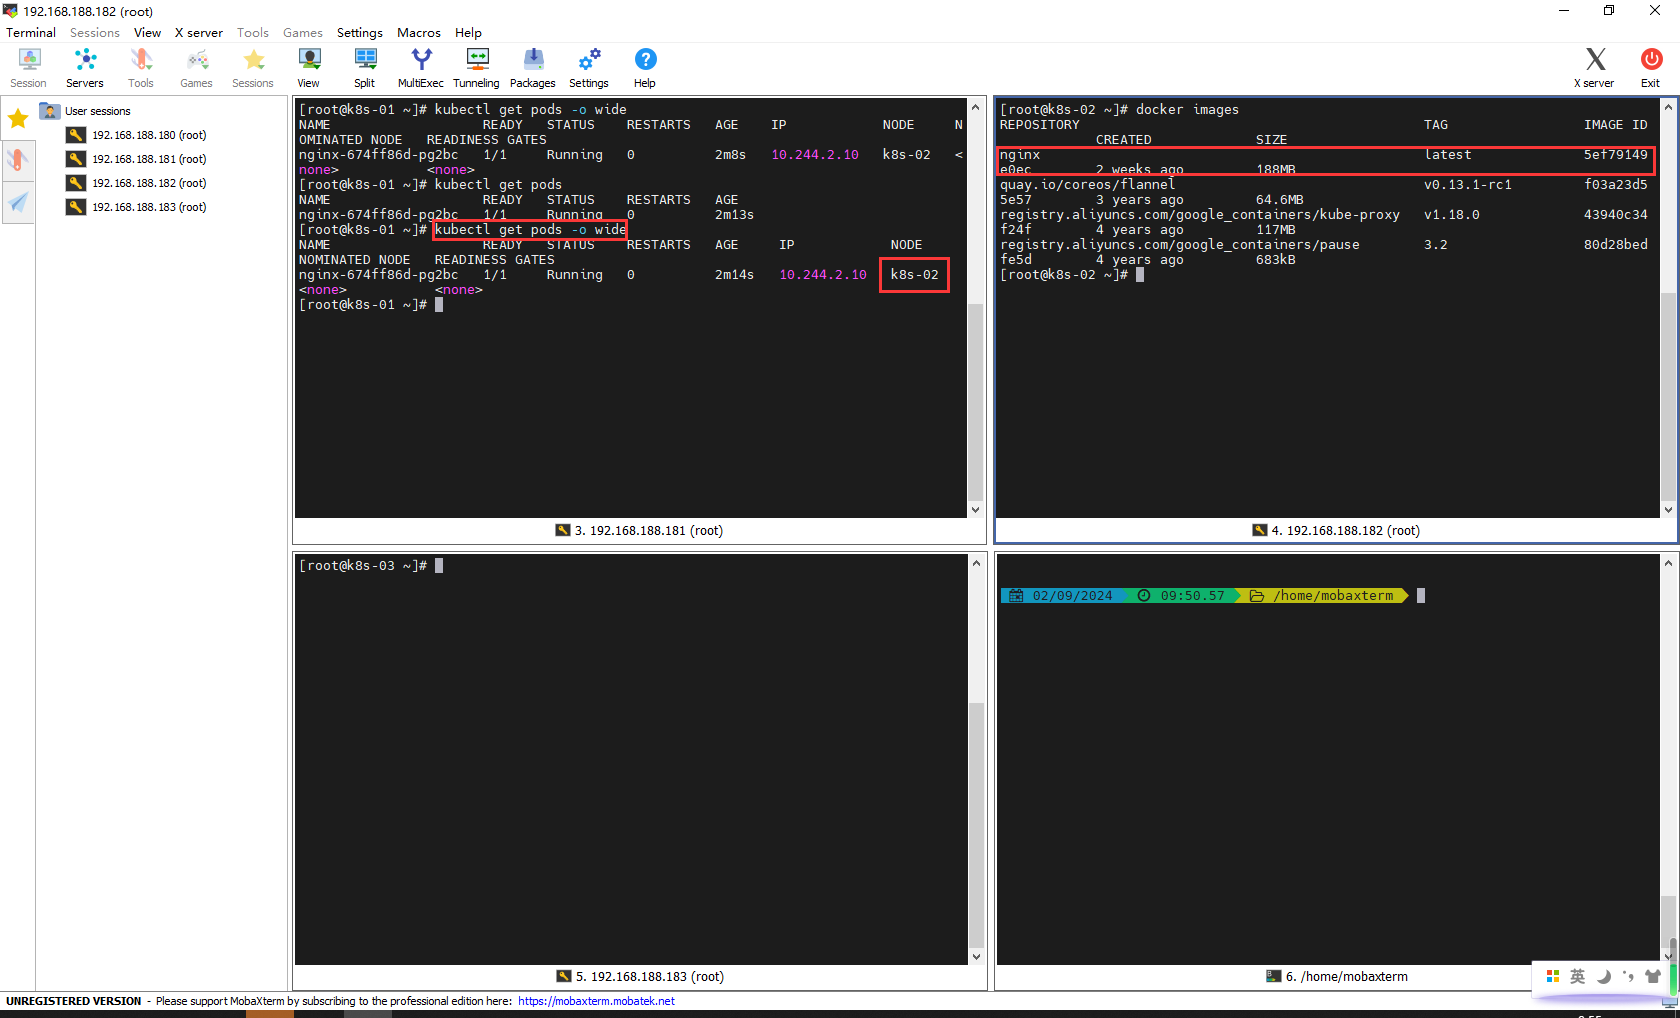Open the Macros menu
This screenshot has height=1018, width=1680.
click(x=419, y=33)
